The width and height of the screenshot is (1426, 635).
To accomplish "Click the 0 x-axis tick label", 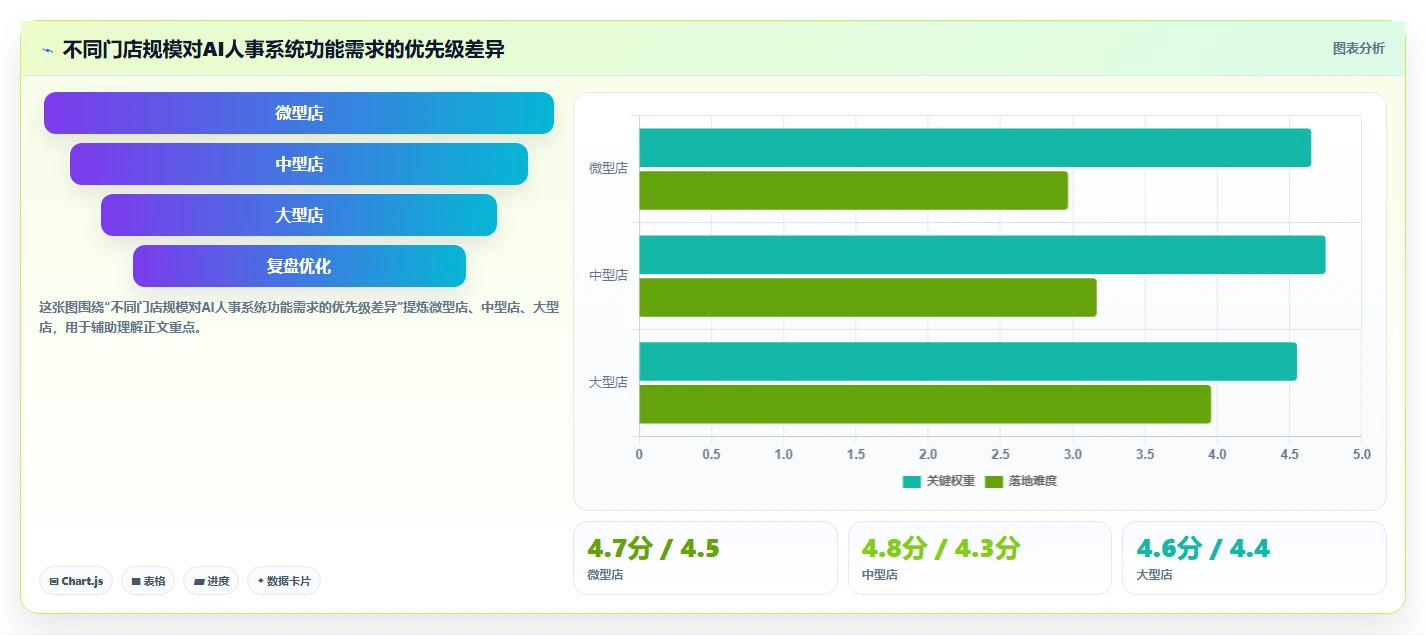I will click(639, 454).
